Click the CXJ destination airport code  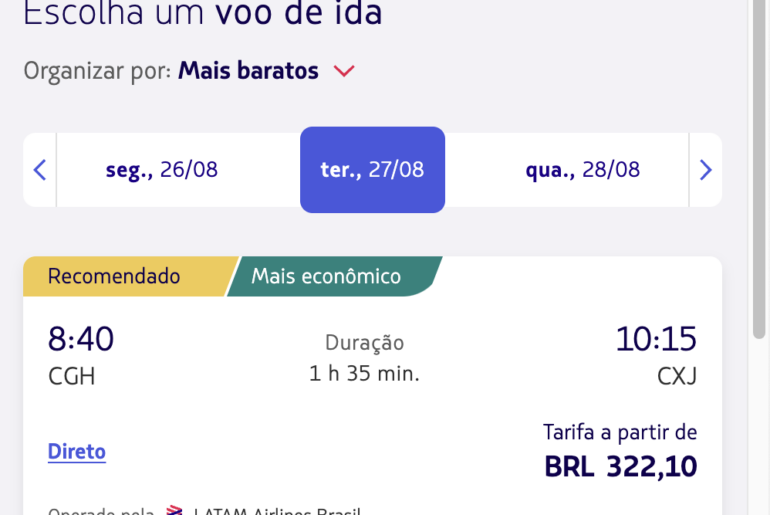(677, 377)
